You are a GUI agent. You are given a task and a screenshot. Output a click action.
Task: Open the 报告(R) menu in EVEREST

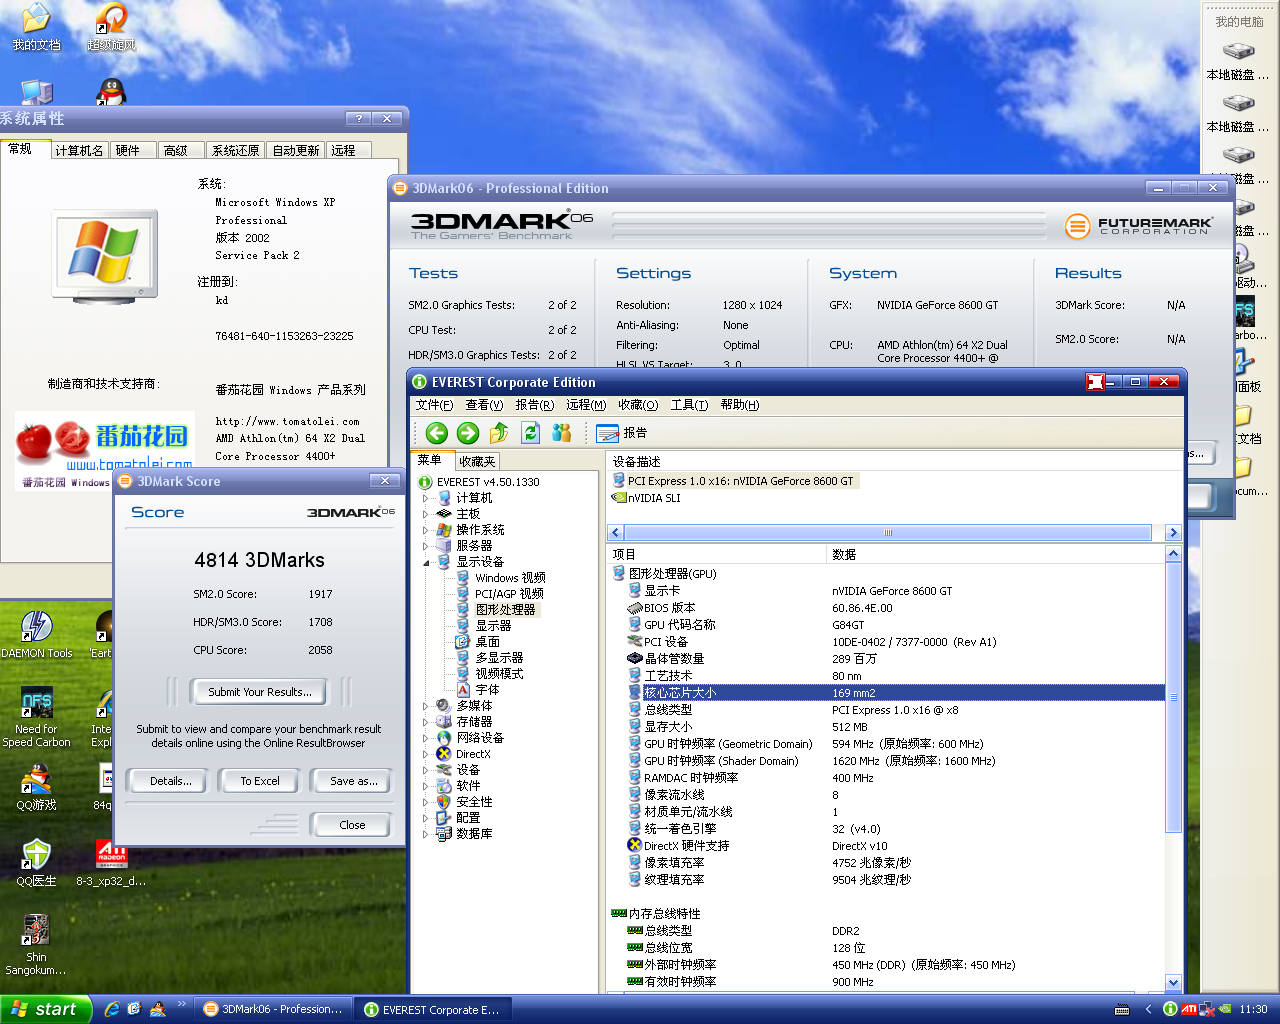pyautogui.click(x=534, y=405)
